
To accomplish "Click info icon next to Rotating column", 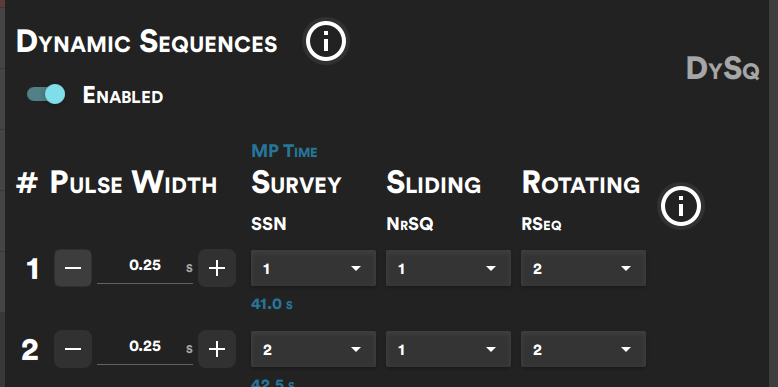I will pos(681,206).
